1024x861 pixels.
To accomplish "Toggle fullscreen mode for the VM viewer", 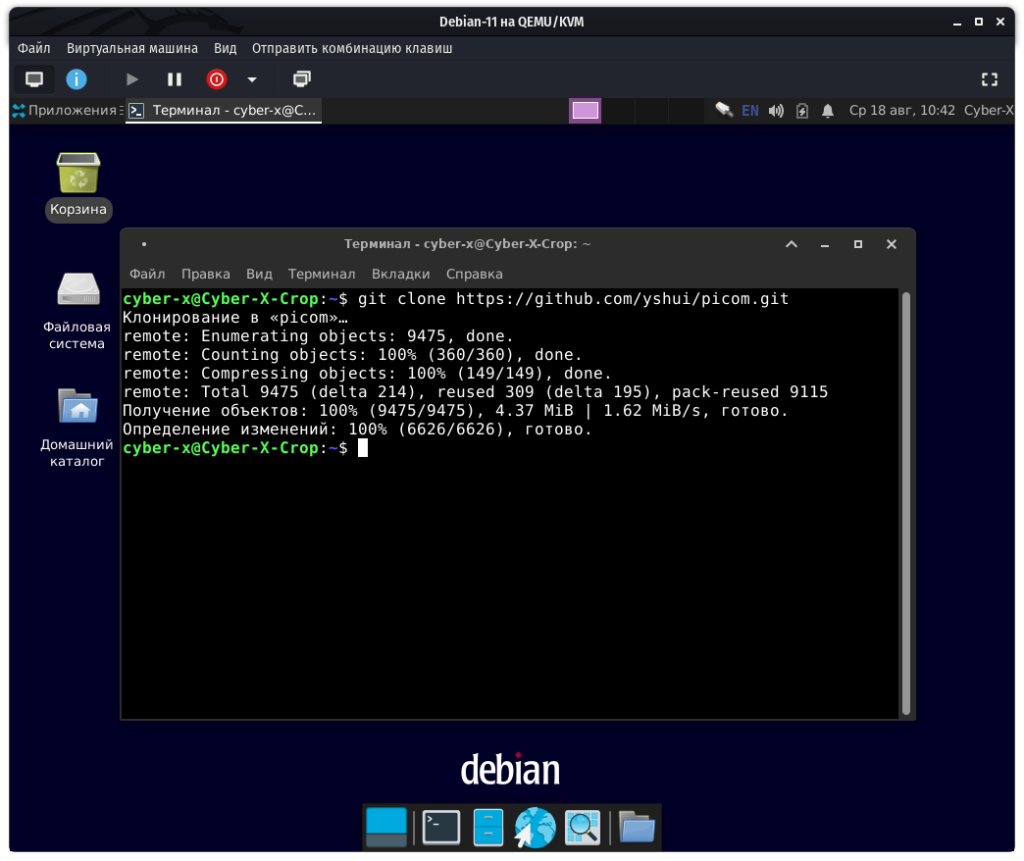I will (989, 79).
